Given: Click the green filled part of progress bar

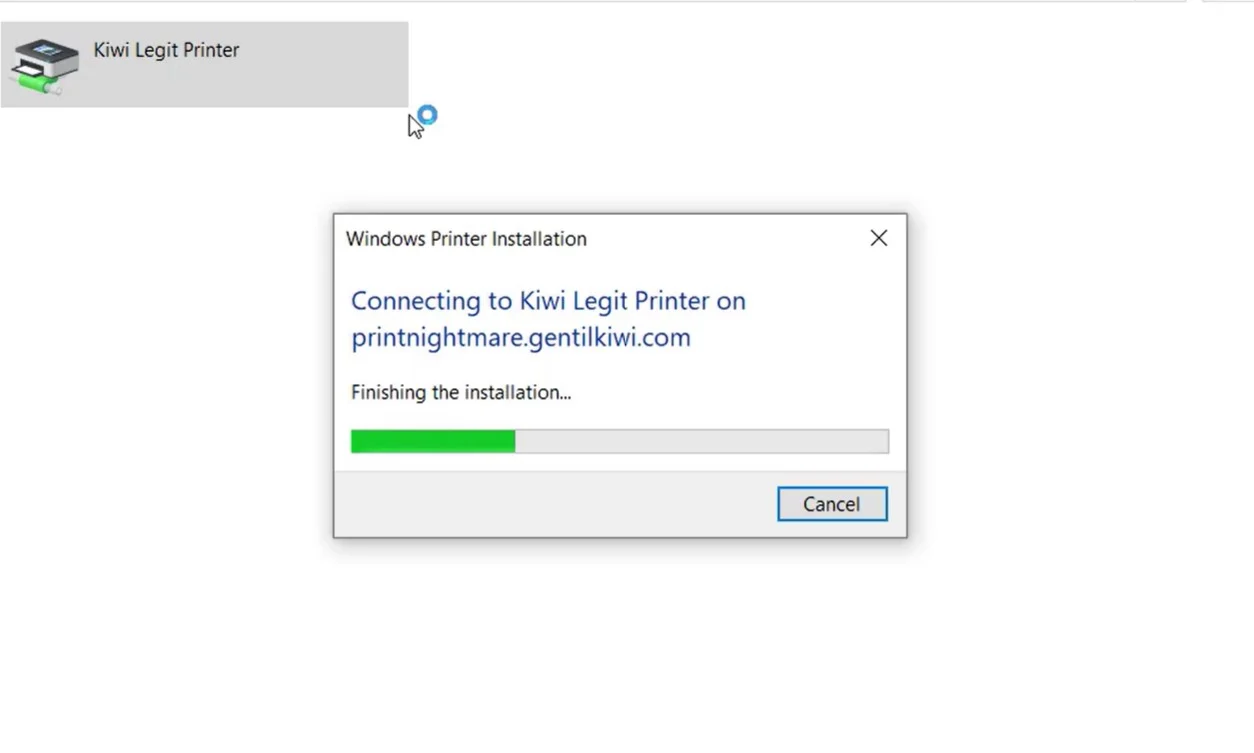Looking at the screenshot, I should coord(433,441).
